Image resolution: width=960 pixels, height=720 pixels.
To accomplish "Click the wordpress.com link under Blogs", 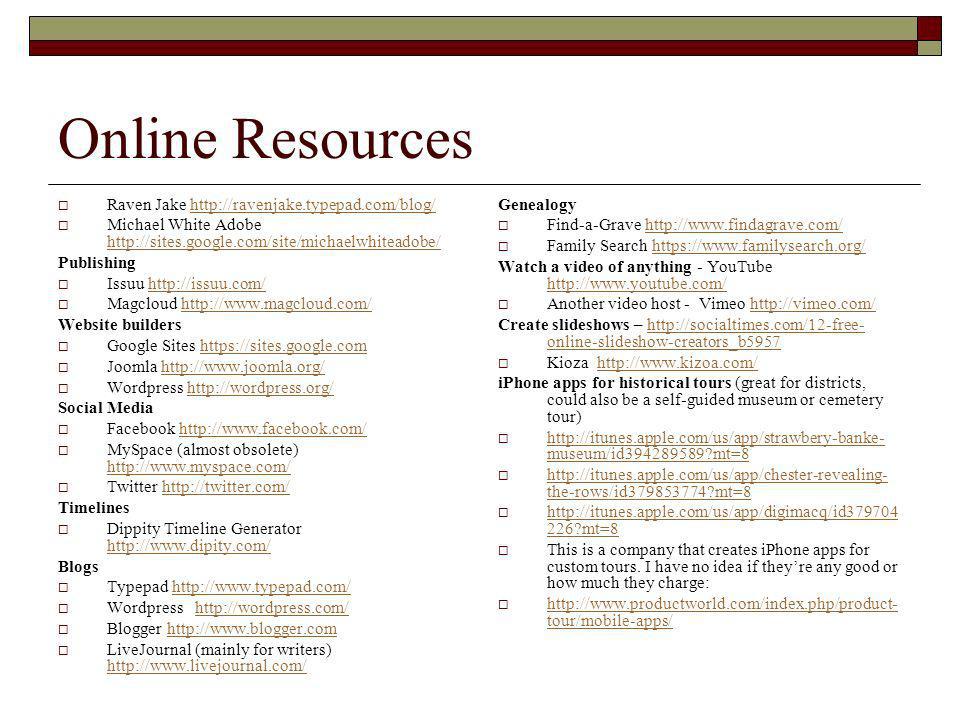I will coord(271,608).
